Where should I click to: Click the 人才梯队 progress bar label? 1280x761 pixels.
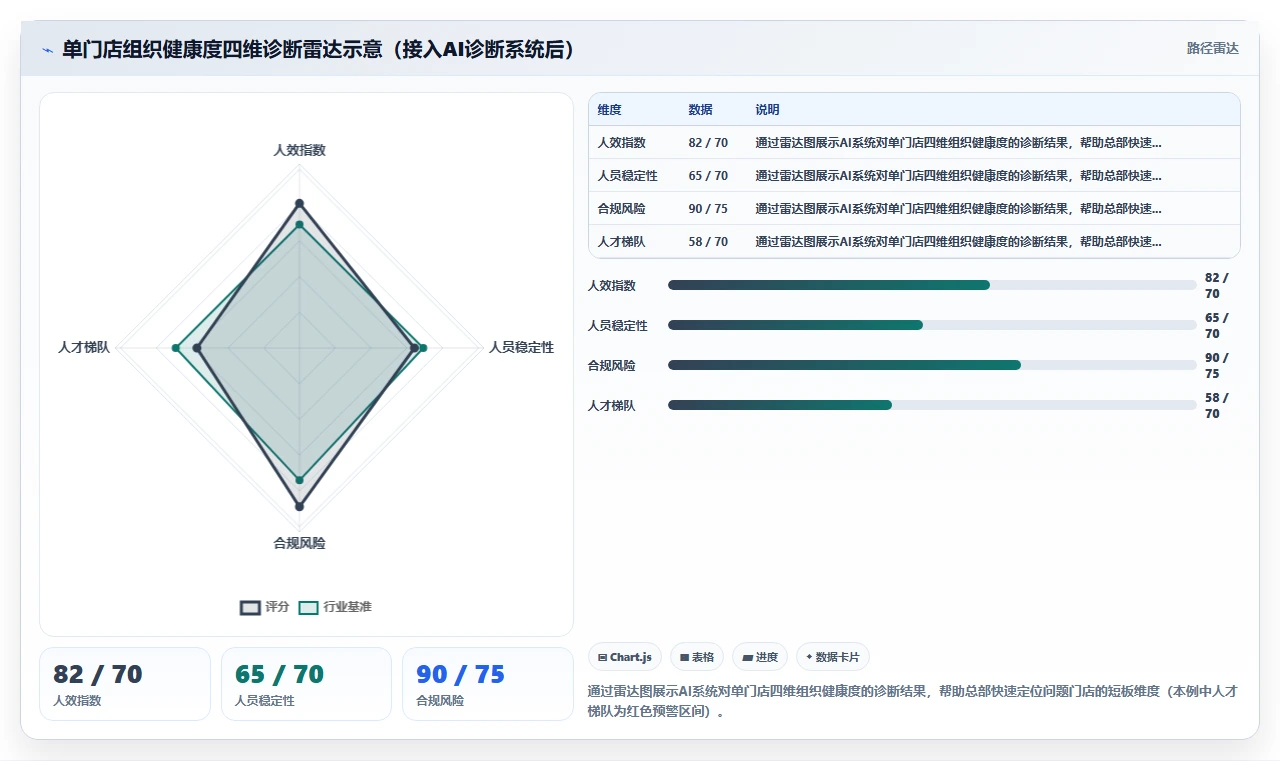coord(612,405)
